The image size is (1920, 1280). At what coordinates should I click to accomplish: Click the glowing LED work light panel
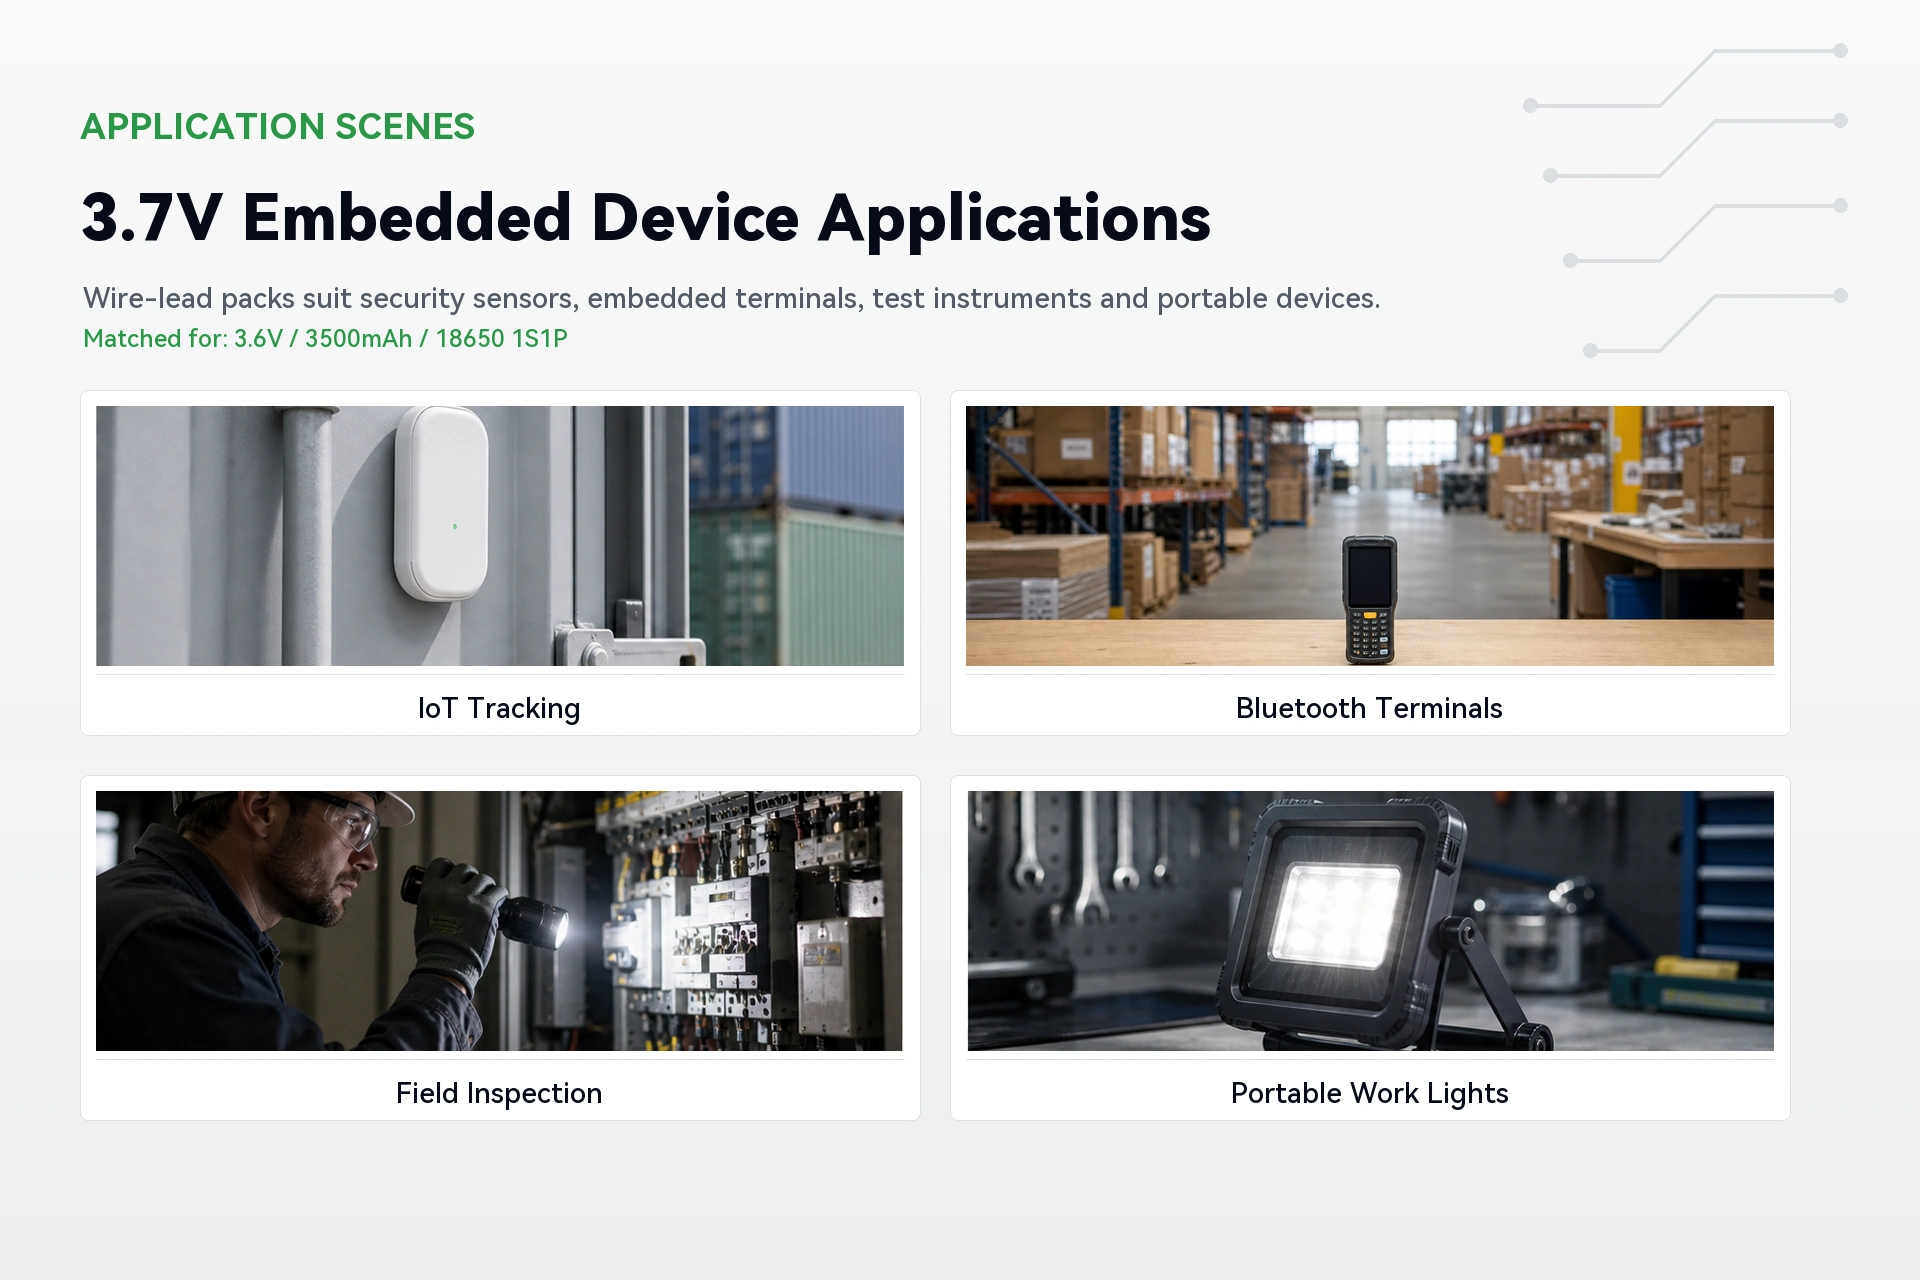1335,917
